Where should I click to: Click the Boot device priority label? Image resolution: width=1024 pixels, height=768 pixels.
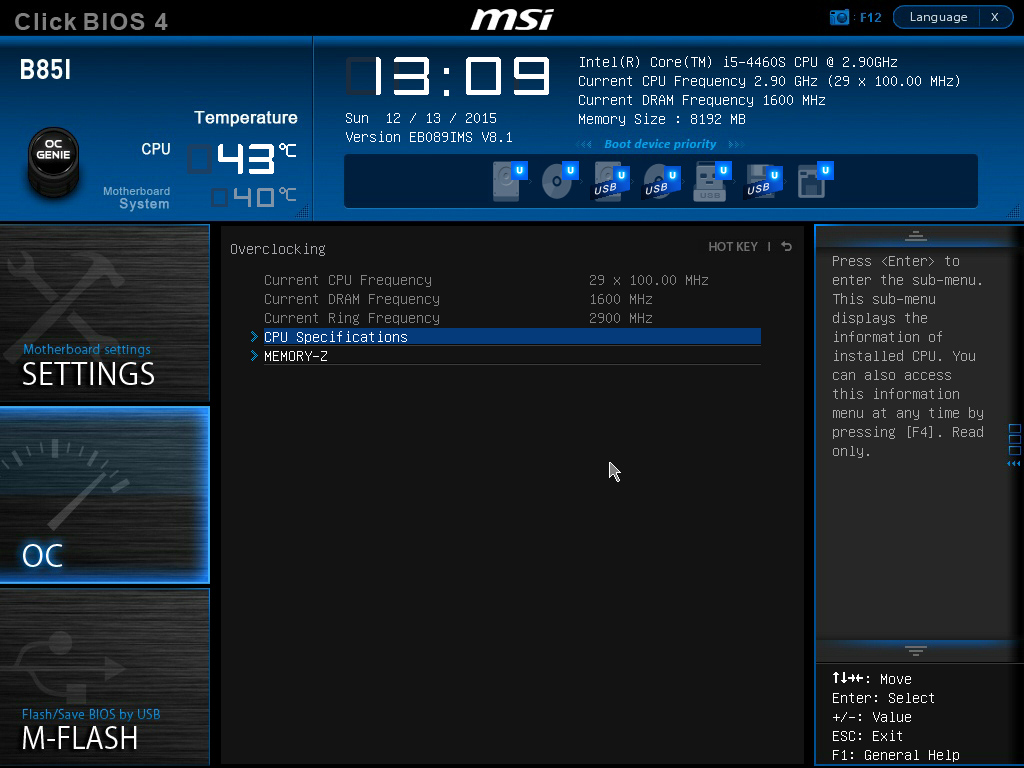click(x=660, y=144)
